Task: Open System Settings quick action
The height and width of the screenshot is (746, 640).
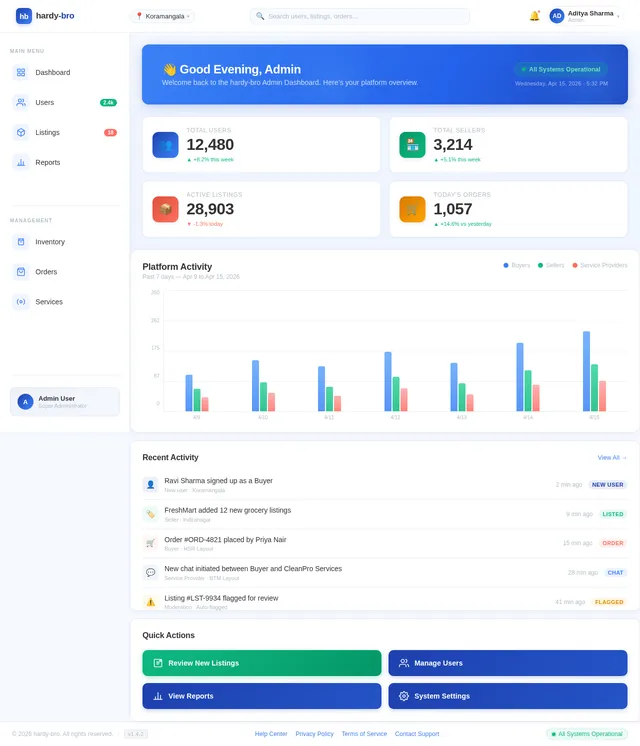Action: (508, 696)
